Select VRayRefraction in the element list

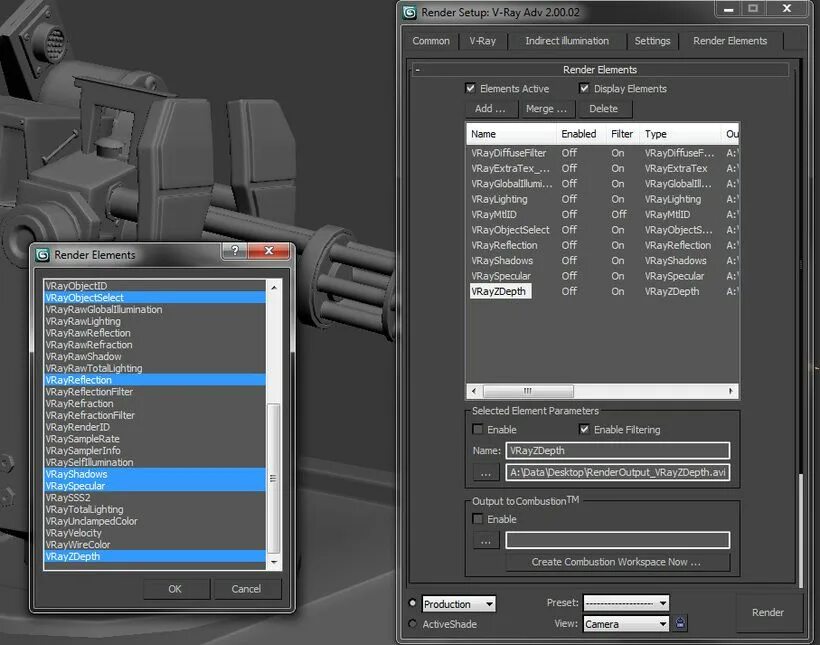155,403
